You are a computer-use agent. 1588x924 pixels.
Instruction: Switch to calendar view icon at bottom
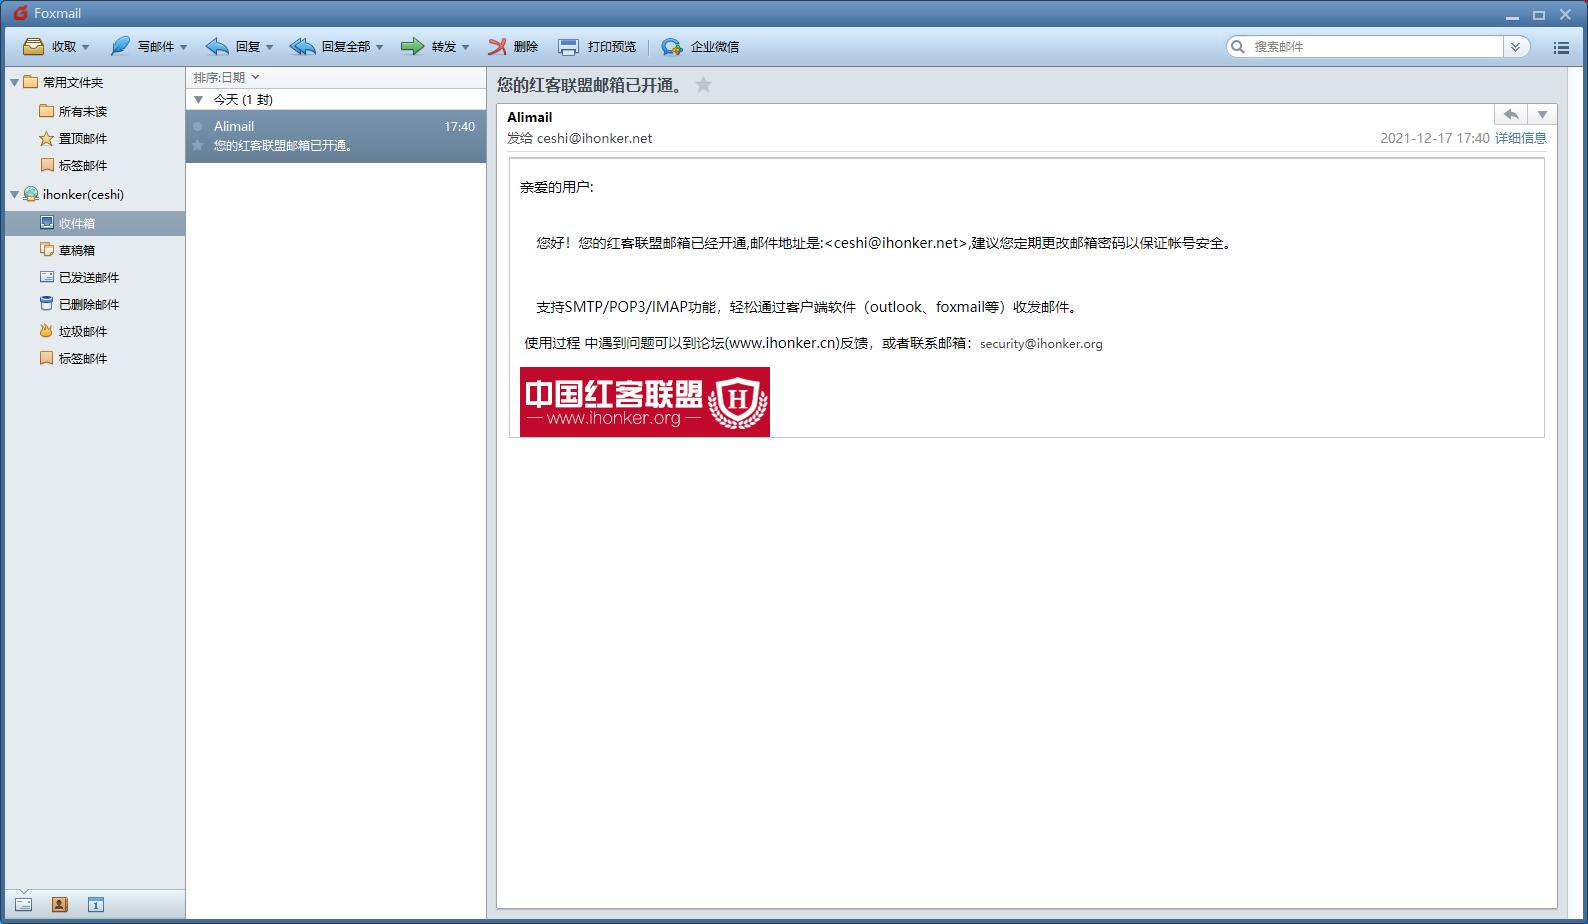[96, 905]
